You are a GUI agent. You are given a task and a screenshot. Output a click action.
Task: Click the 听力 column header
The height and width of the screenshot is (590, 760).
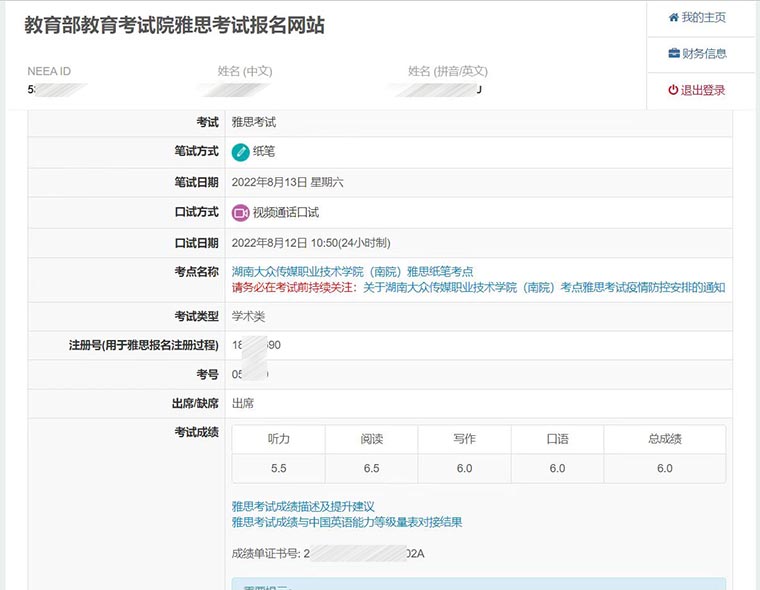click(279, 439)
